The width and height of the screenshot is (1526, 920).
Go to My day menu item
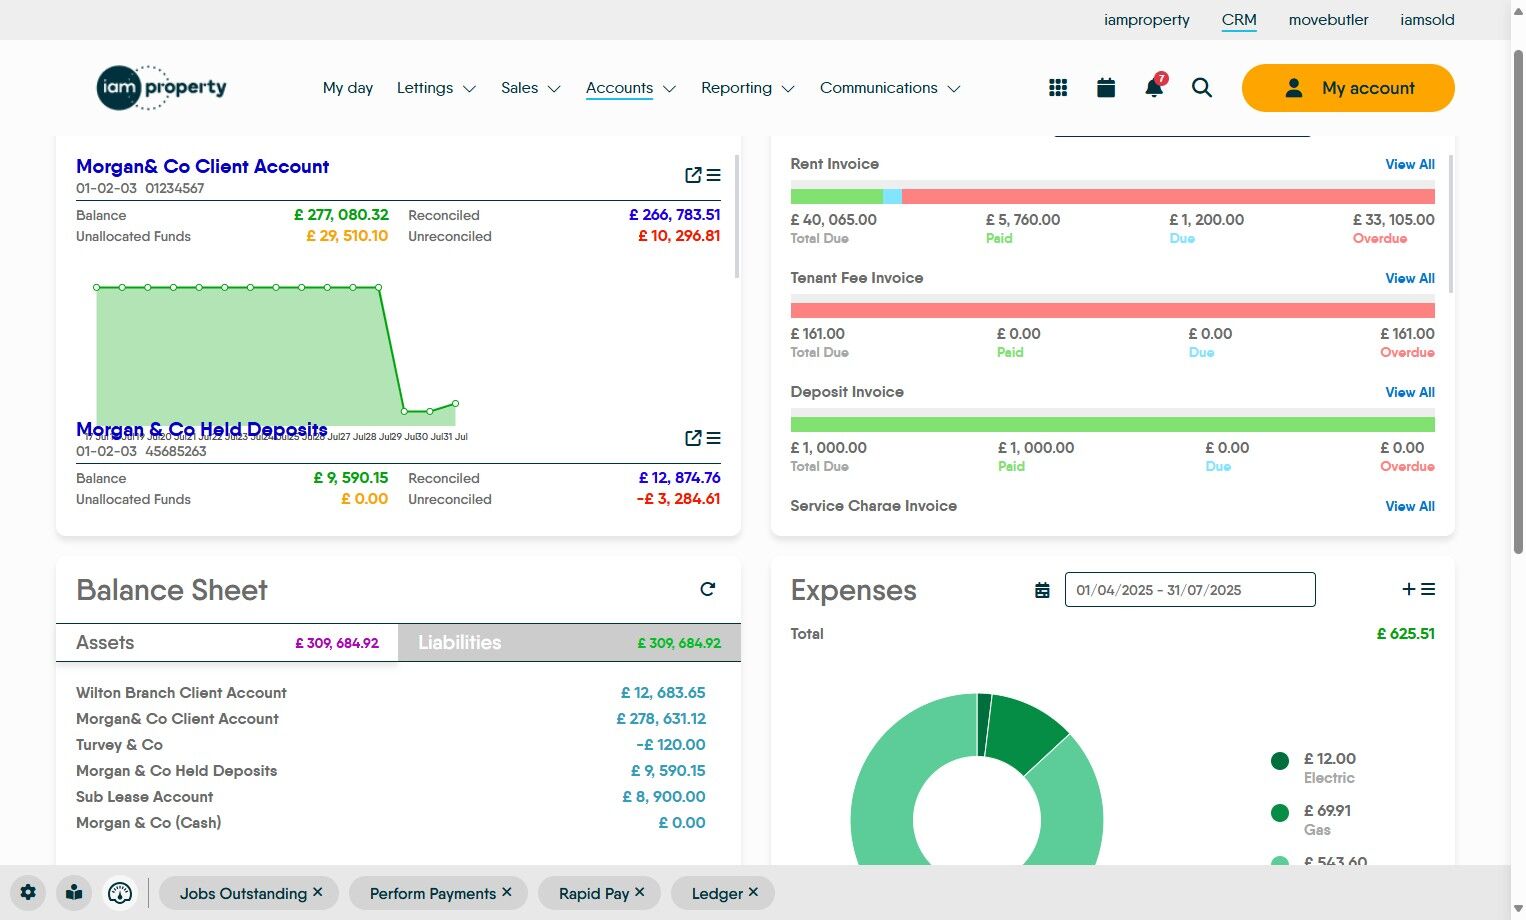(348, 88)
